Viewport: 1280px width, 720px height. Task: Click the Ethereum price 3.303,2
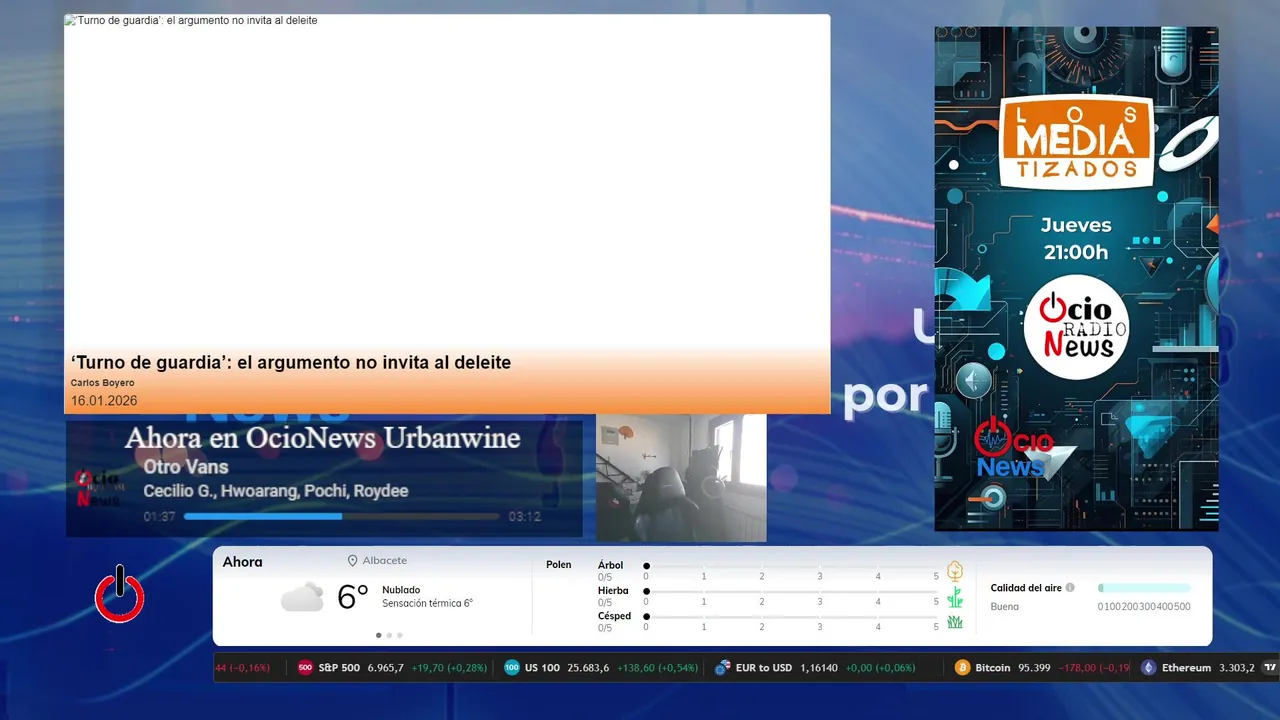[1236, 668]
